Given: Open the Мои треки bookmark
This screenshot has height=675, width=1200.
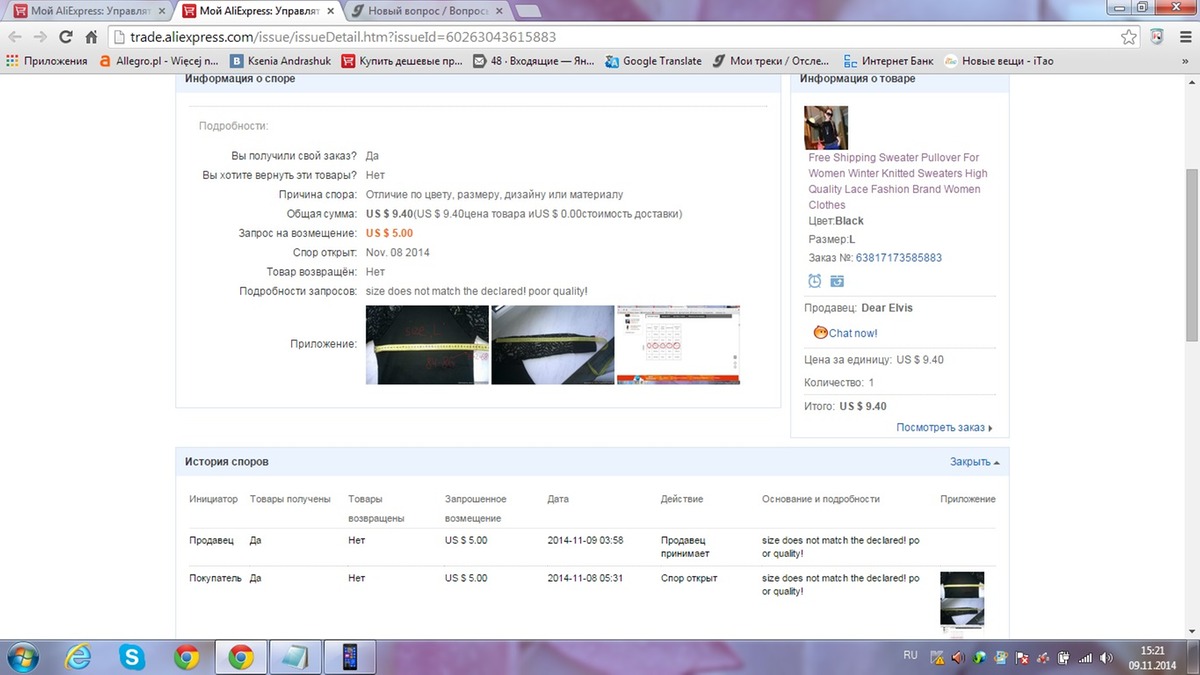Looking at the screenshot, I should tap(772, 61).
